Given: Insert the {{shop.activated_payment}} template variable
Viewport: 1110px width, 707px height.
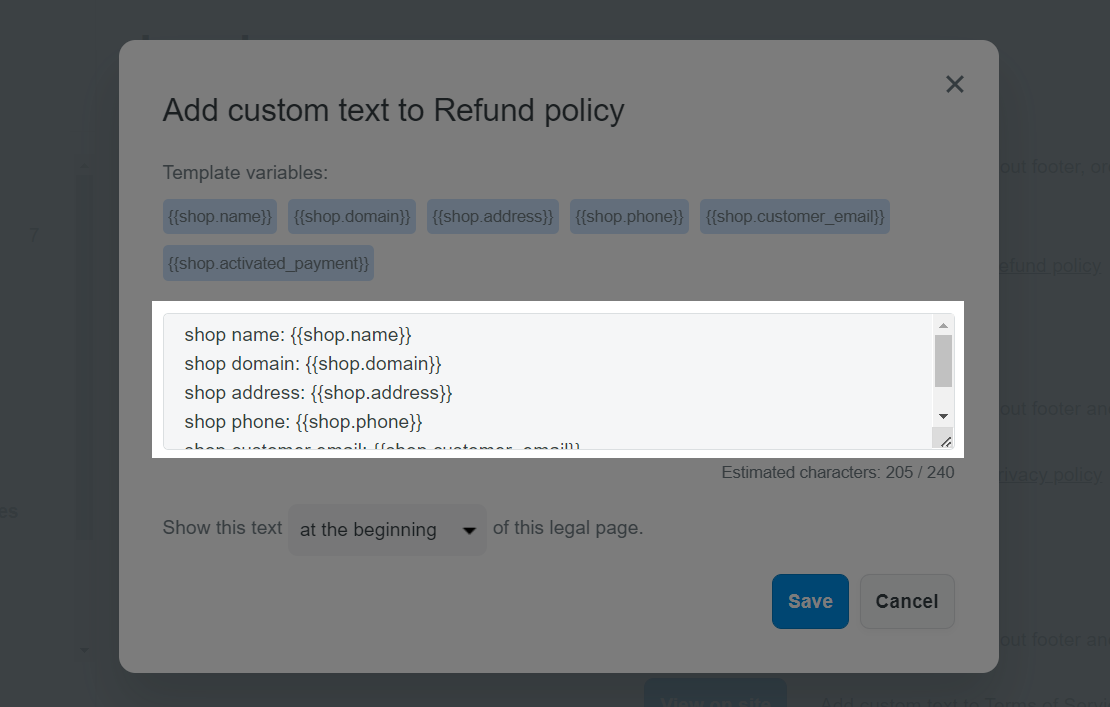Looking at the screenshot, I should click(x=268, y=263).
